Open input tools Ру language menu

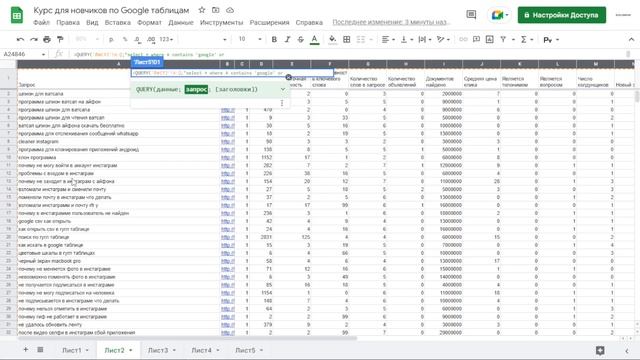coord(551,40)
